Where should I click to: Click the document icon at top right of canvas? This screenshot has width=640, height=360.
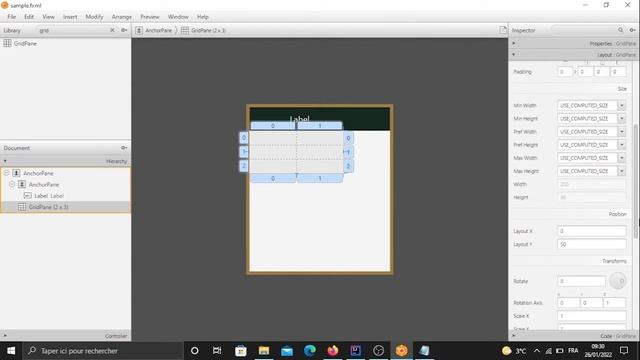tap(503, 30)
